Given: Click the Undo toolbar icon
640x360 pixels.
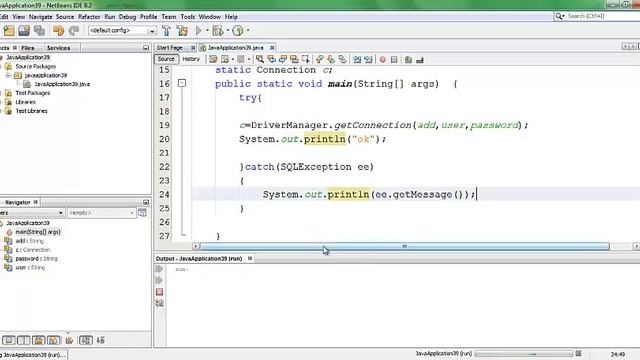Looking at the screenshot, I should 58,31.
